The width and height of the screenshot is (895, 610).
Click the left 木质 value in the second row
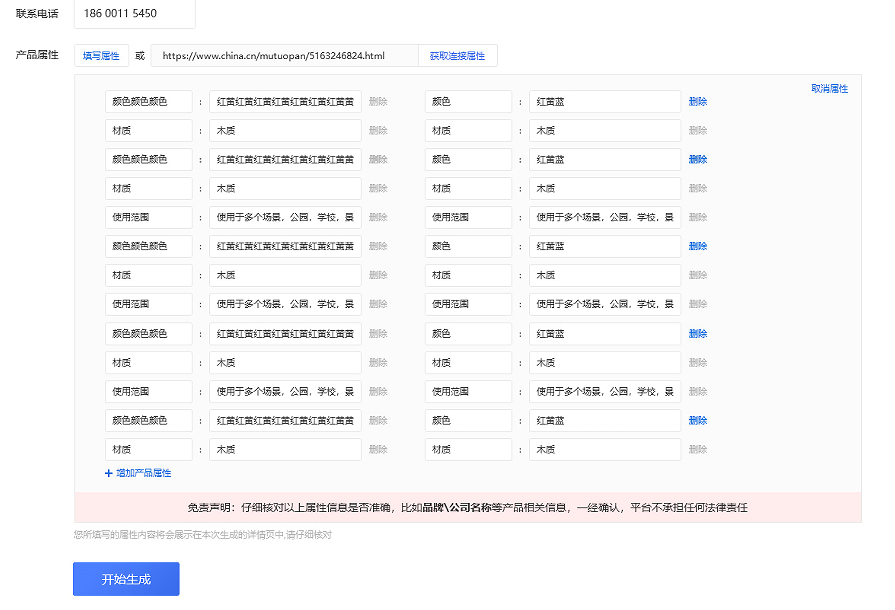pos(285,131)
